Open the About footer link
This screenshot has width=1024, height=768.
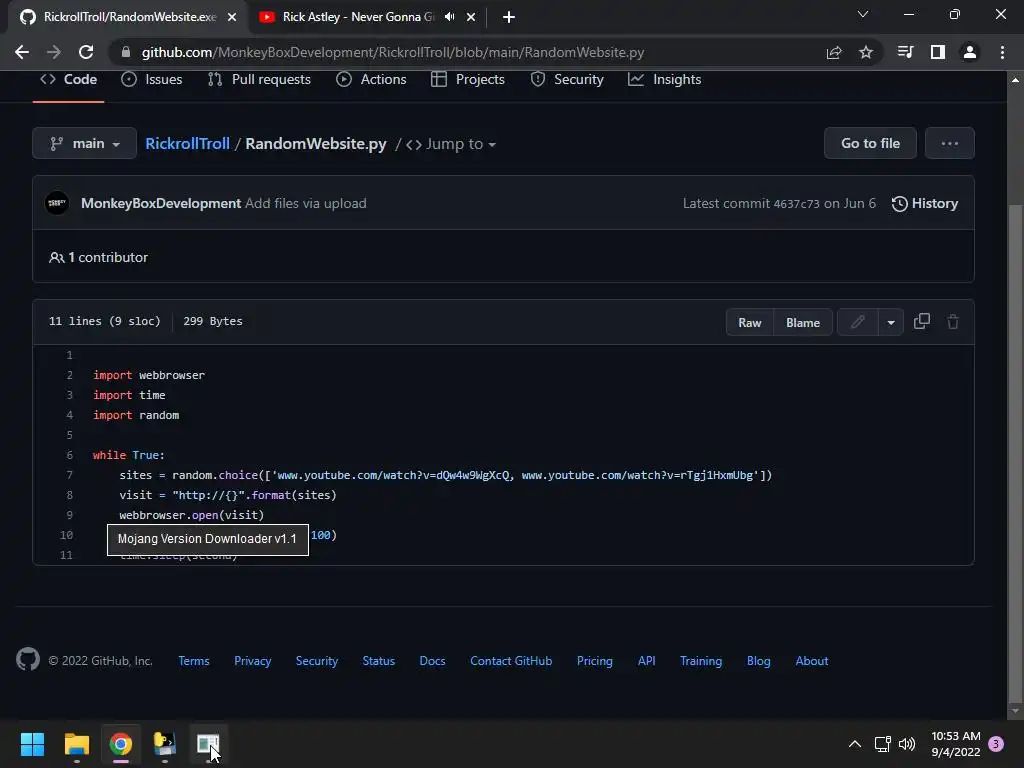812,661
